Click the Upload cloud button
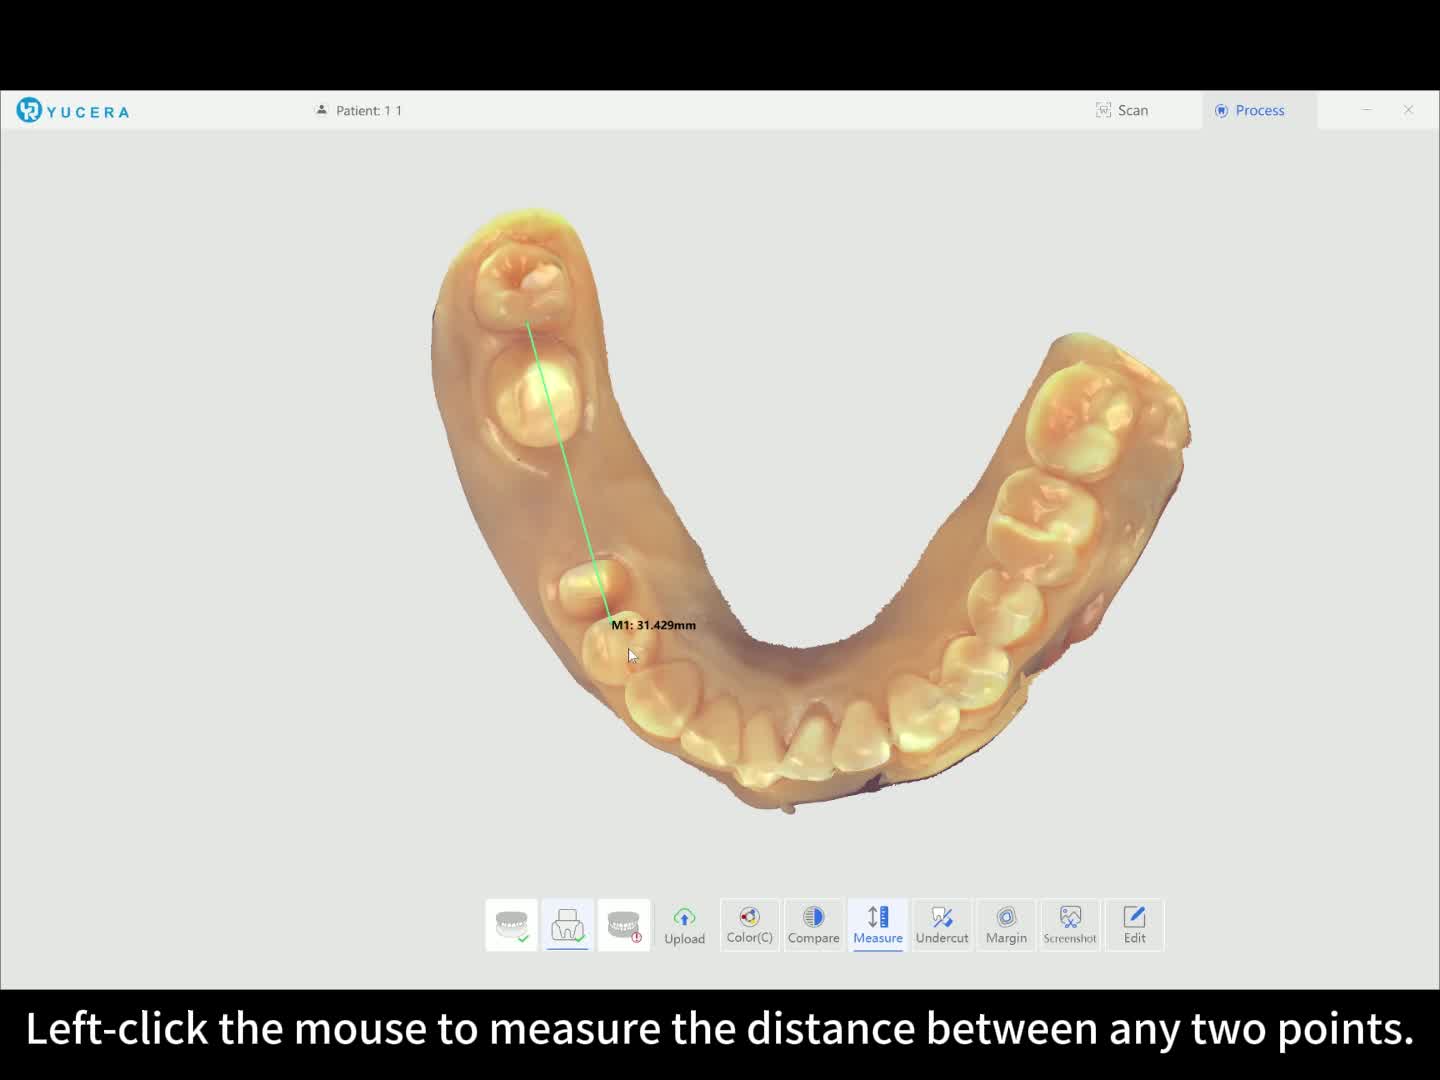 [x=685, y=925]
